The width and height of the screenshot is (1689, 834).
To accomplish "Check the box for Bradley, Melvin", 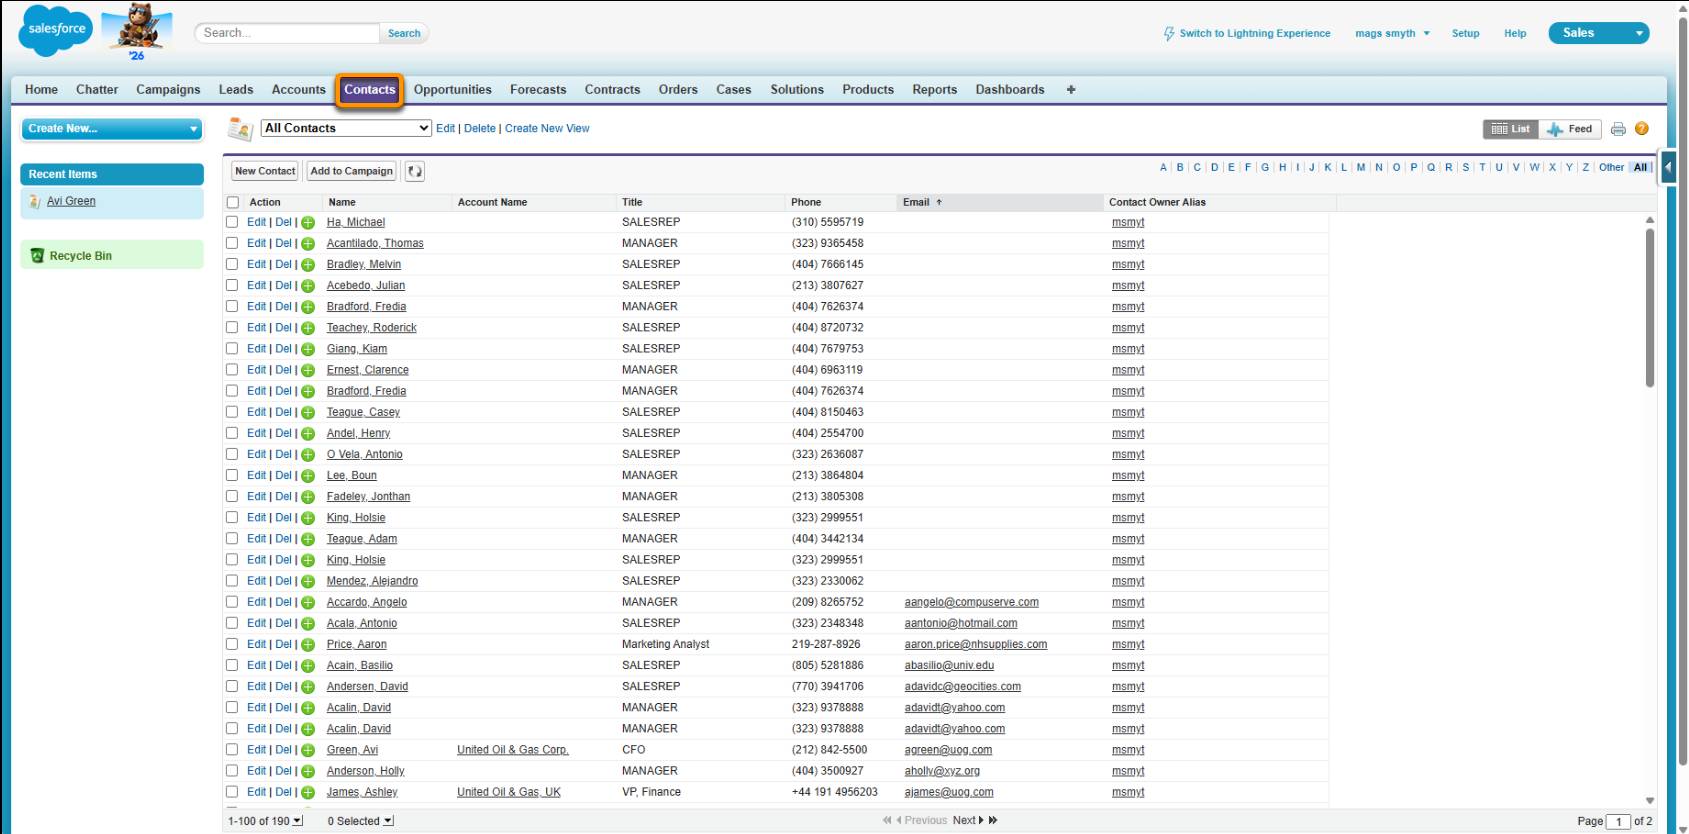I will click(x=232, y=264).
